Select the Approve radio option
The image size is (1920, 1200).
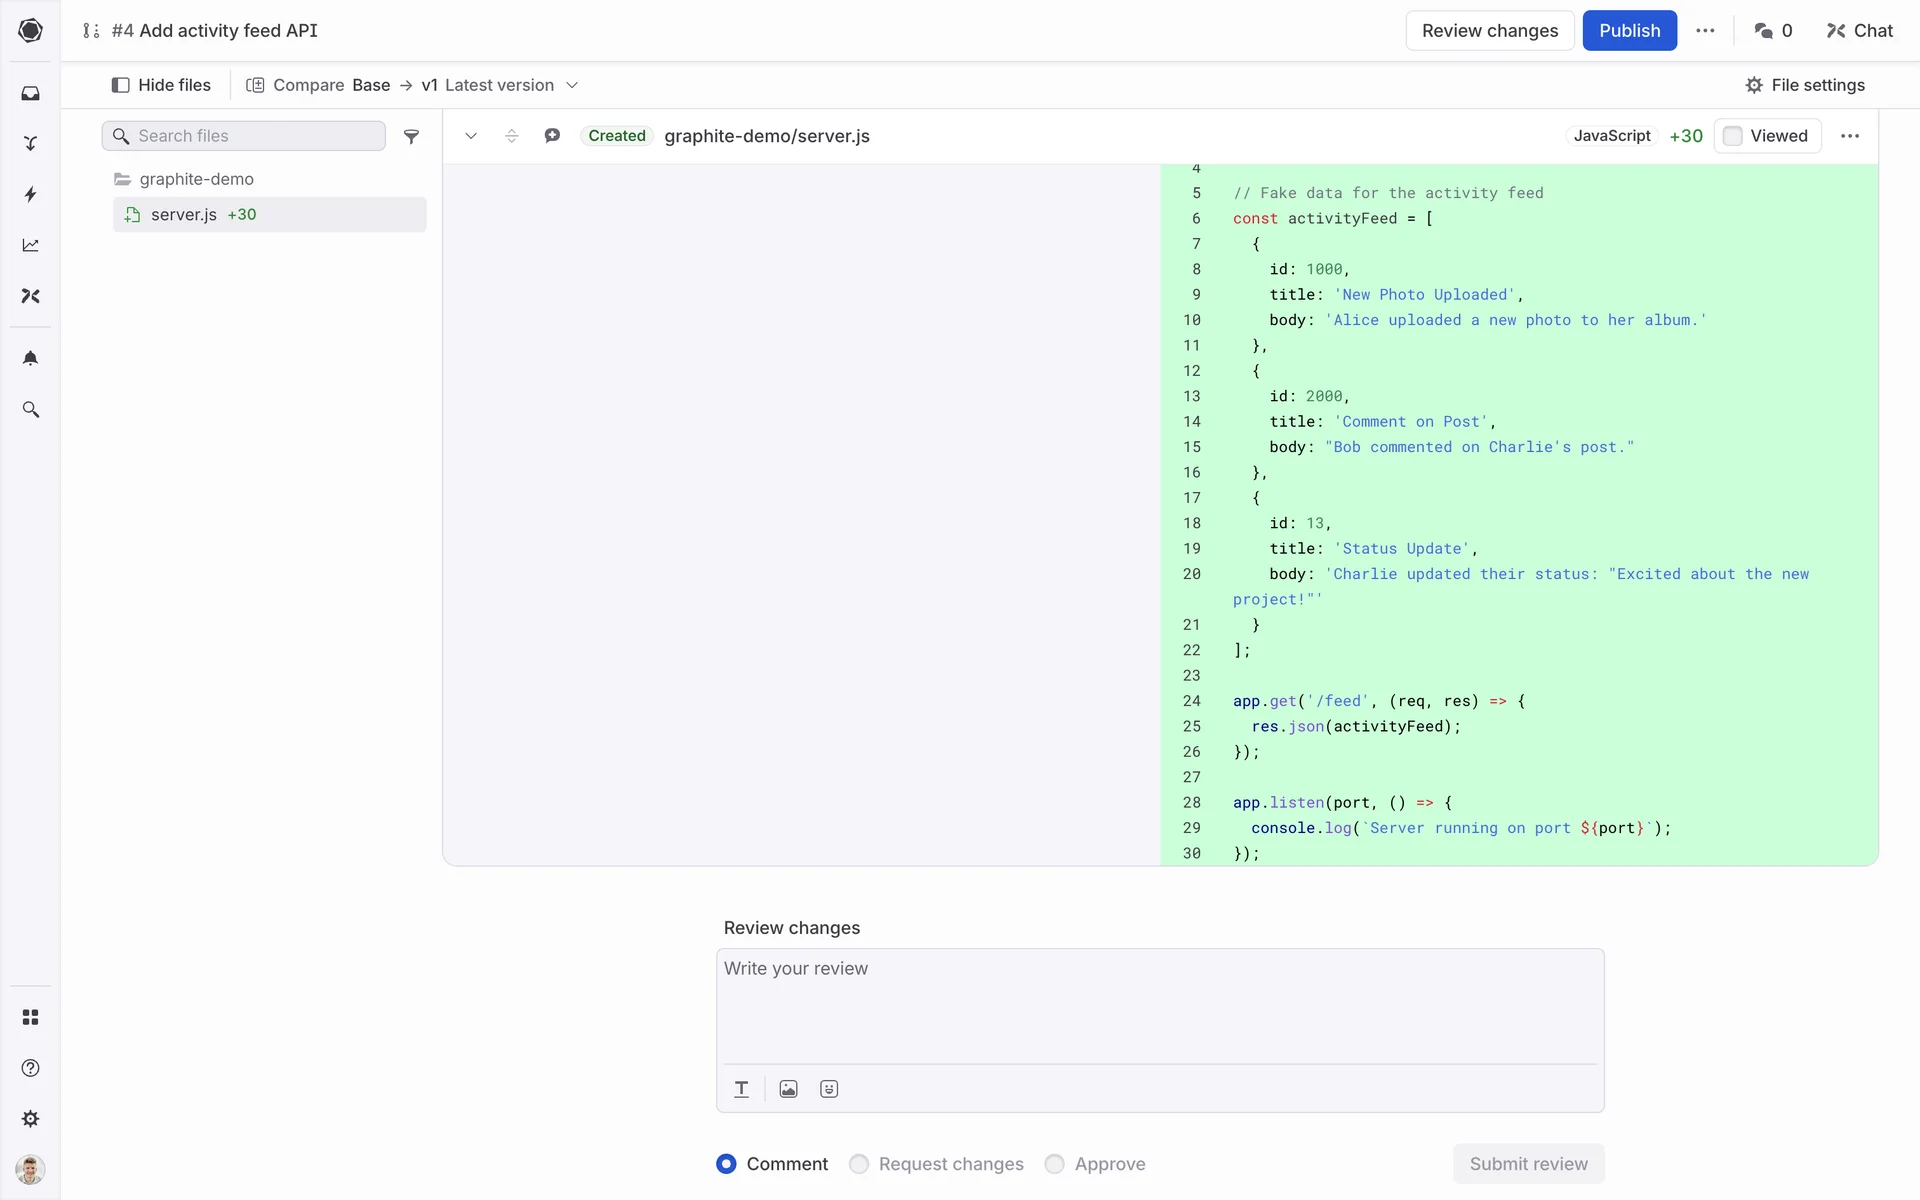point(1054,1164)
